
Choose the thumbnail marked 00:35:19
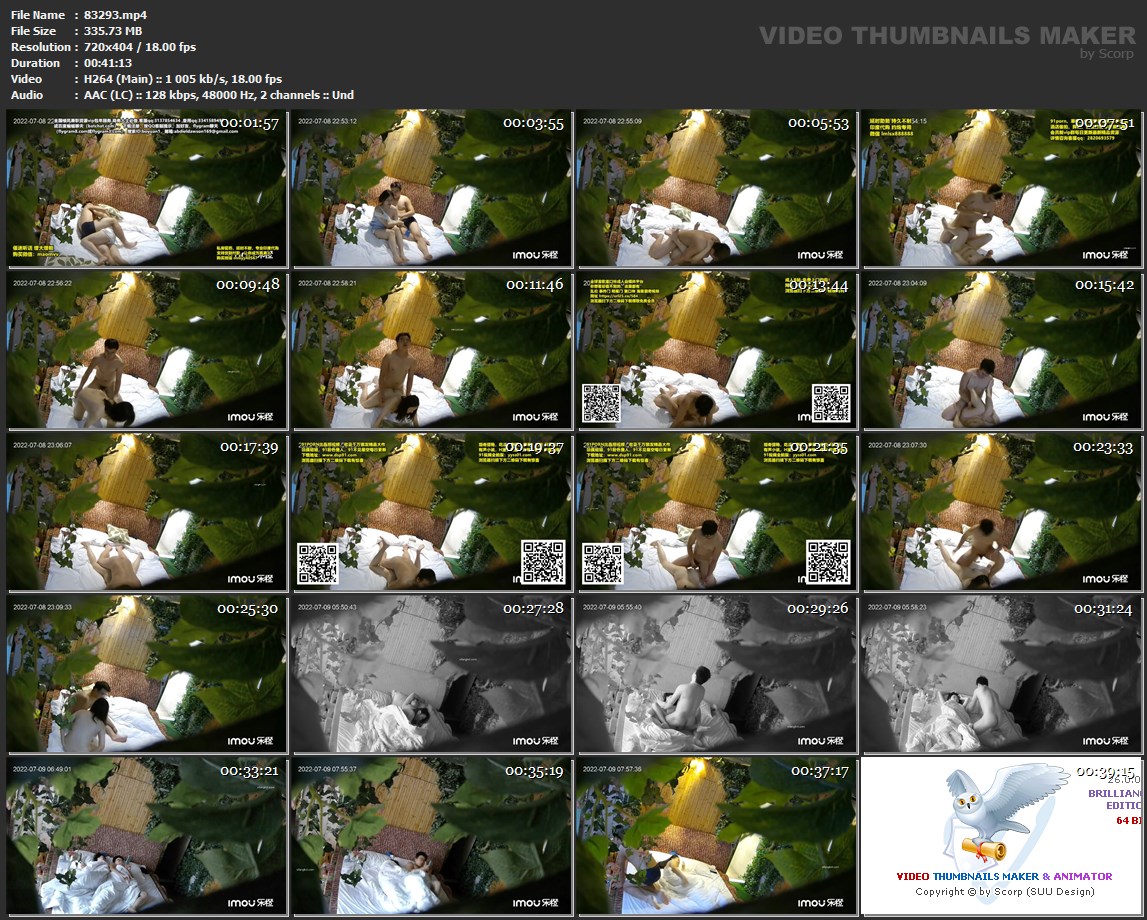pos(432,836)
